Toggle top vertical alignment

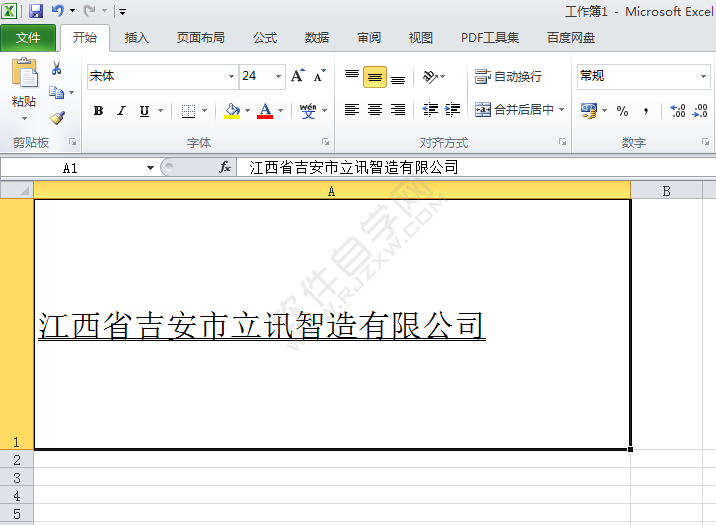[352, 76]
